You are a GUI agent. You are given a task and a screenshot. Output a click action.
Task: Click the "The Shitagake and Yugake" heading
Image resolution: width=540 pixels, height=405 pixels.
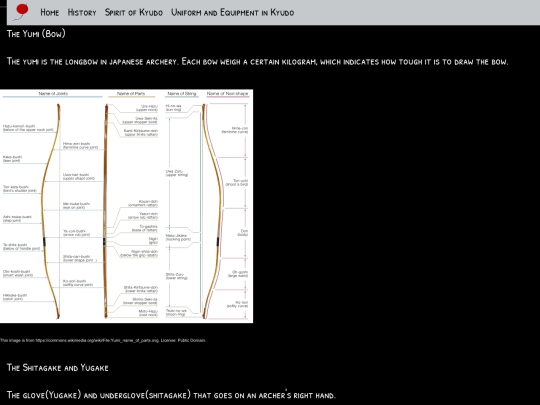point(58,368)
